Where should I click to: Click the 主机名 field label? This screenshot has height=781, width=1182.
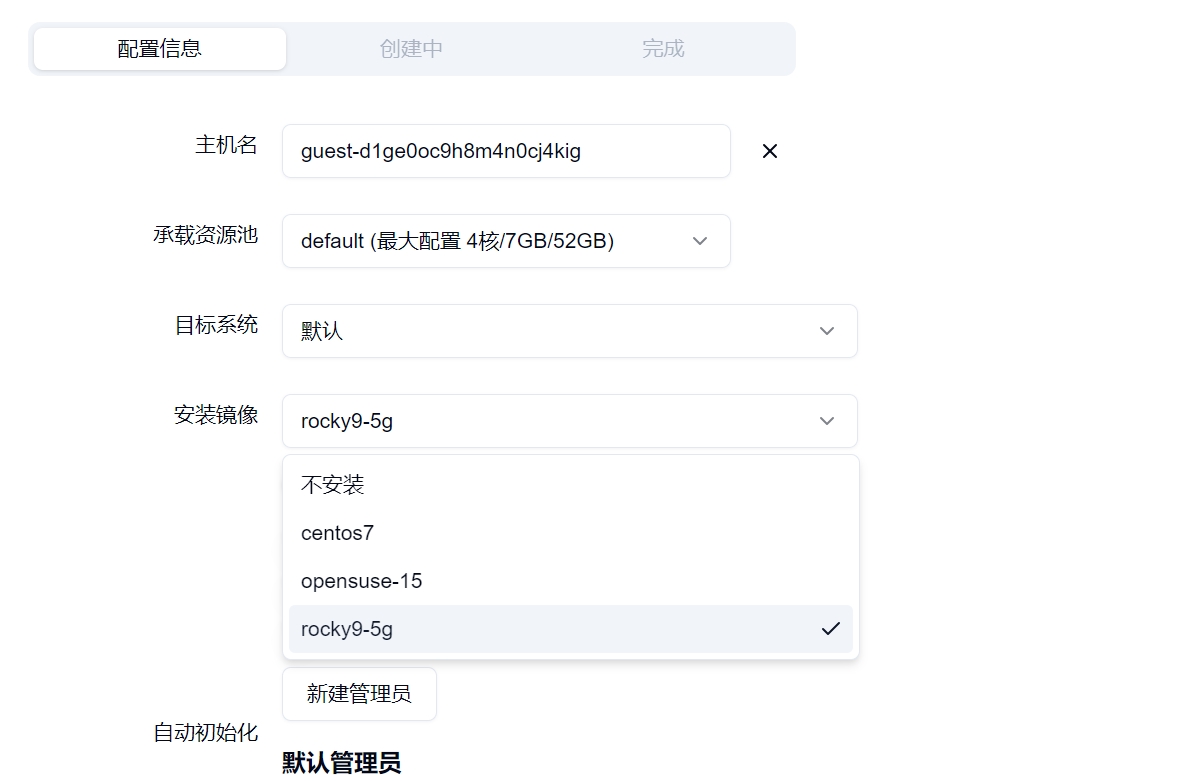tap(226, 145)
